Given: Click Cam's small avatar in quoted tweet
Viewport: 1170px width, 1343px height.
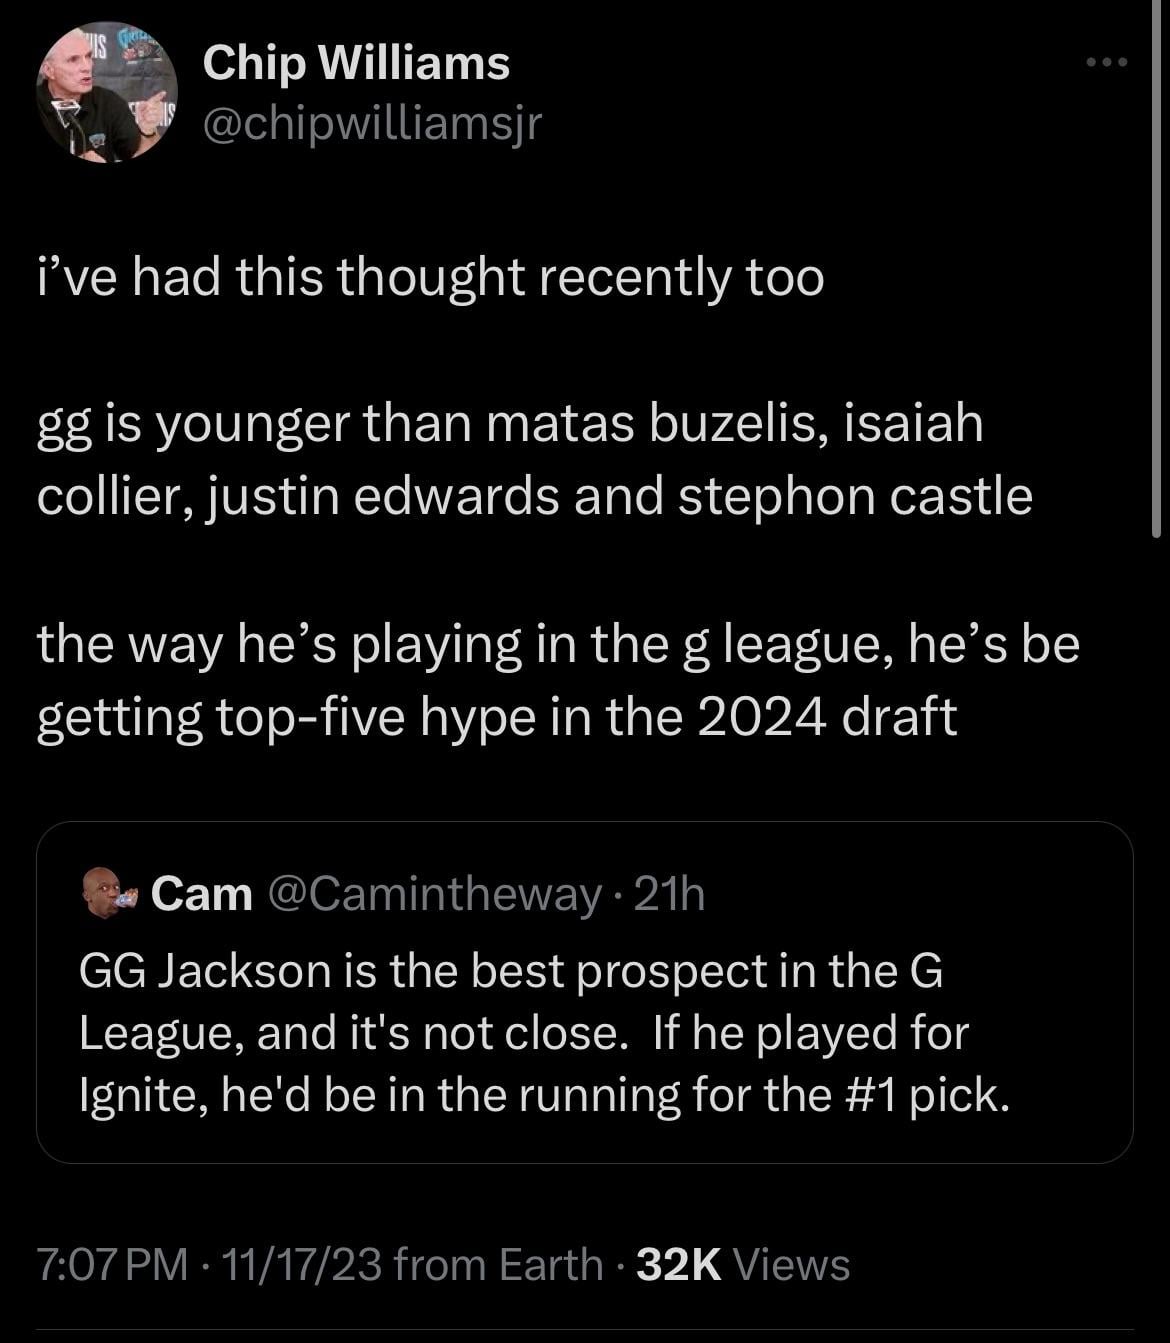Looking at the screenshot, I should (109, 893).
